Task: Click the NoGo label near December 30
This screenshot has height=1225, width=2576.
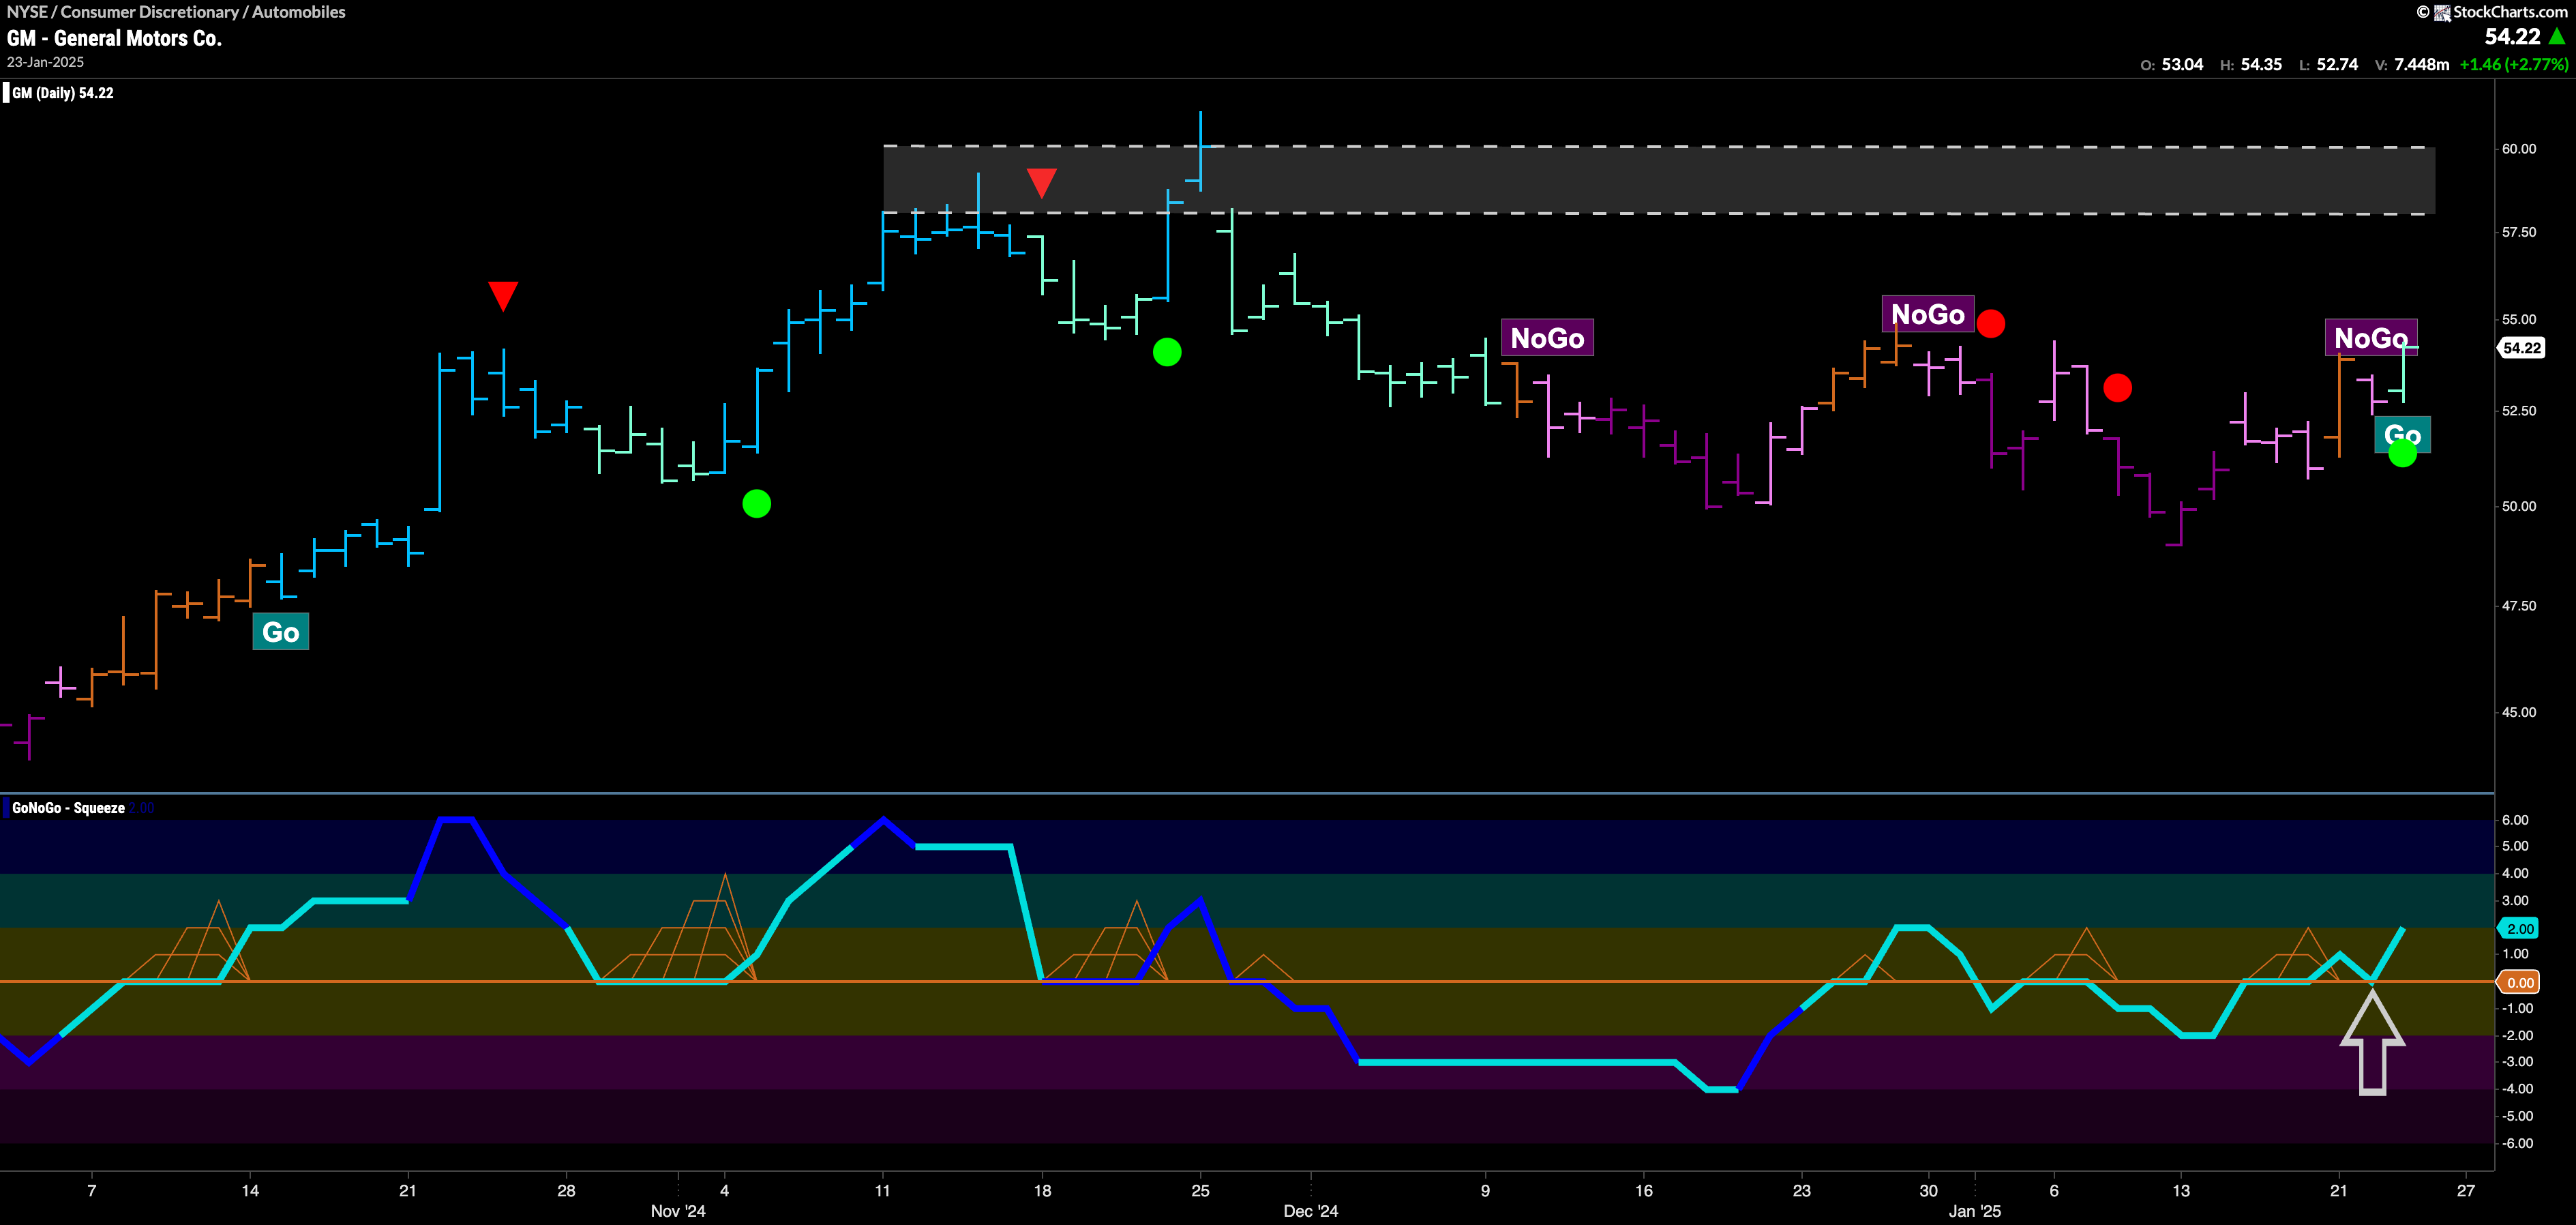Action: coord(1927,314)
